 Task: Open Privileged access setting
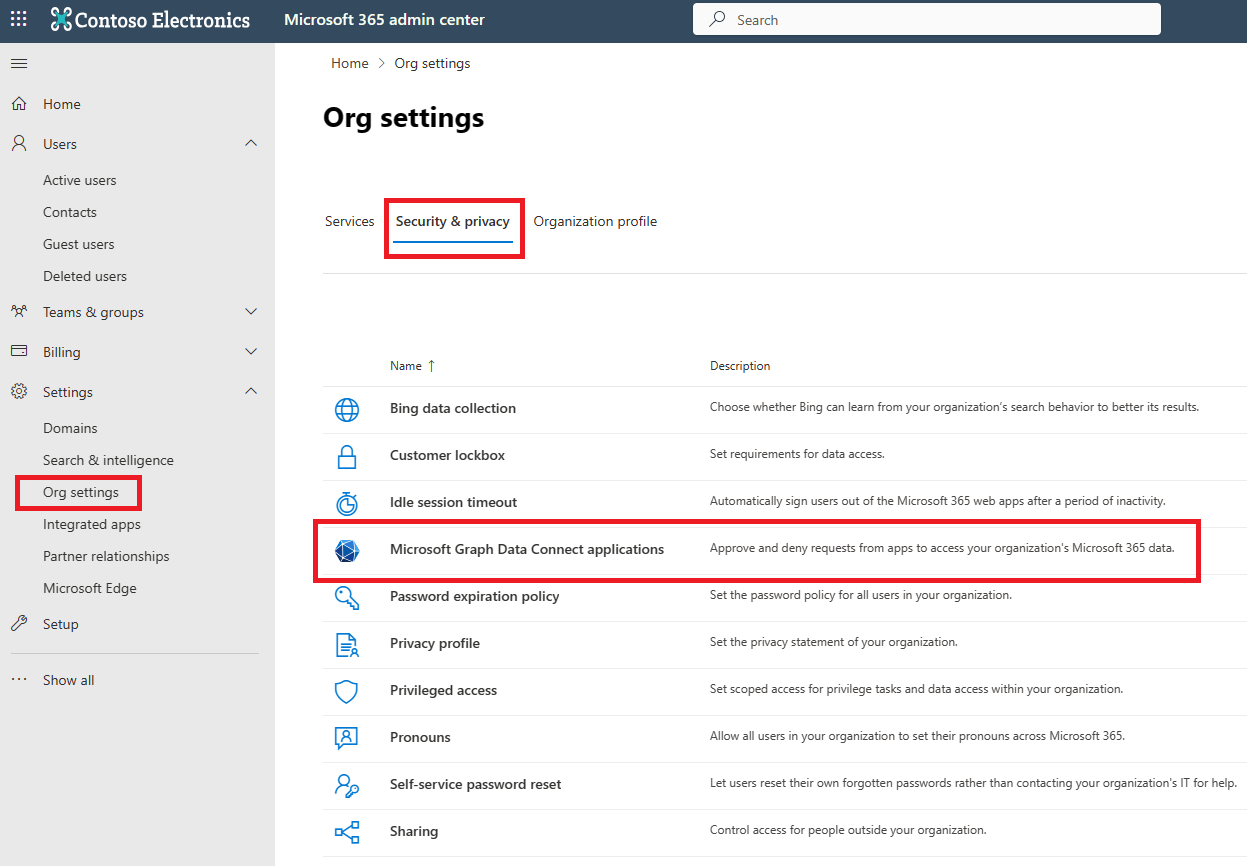443,690
